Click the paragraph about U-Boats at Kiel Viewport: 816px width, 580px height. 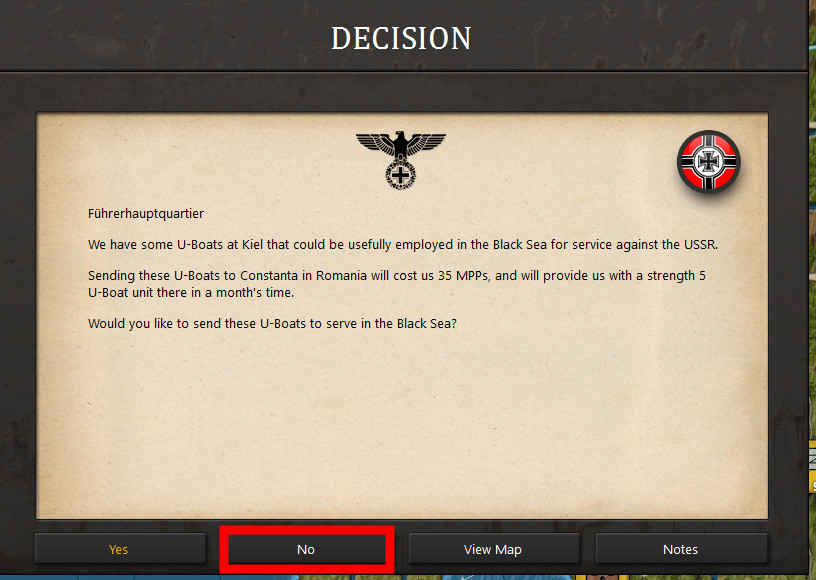403,244
